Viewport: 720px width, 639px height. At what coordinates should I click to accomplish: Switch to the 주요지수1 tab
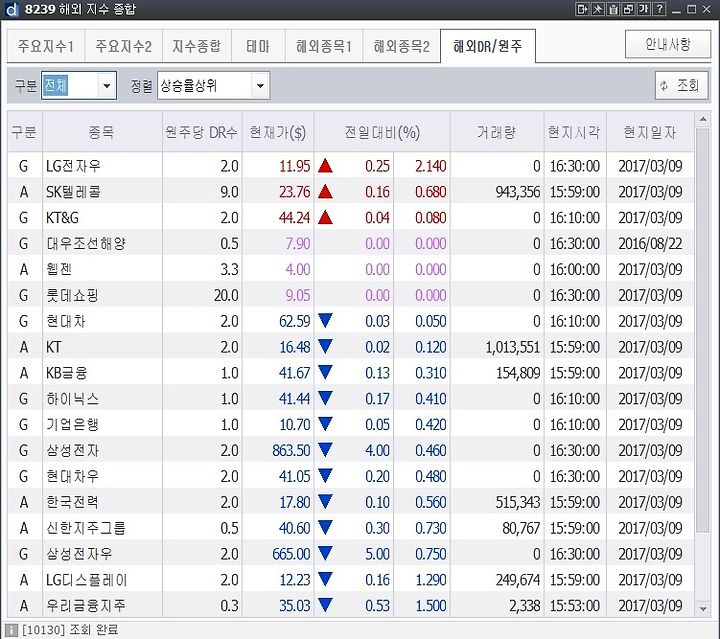[45, 46]
